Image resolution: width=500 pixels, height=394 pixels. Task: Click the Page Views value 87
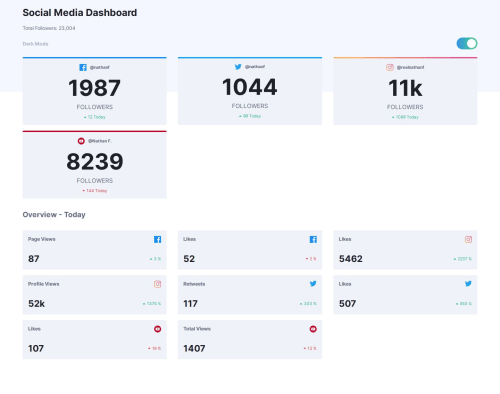pyautogui.click(x=34, y=259)
